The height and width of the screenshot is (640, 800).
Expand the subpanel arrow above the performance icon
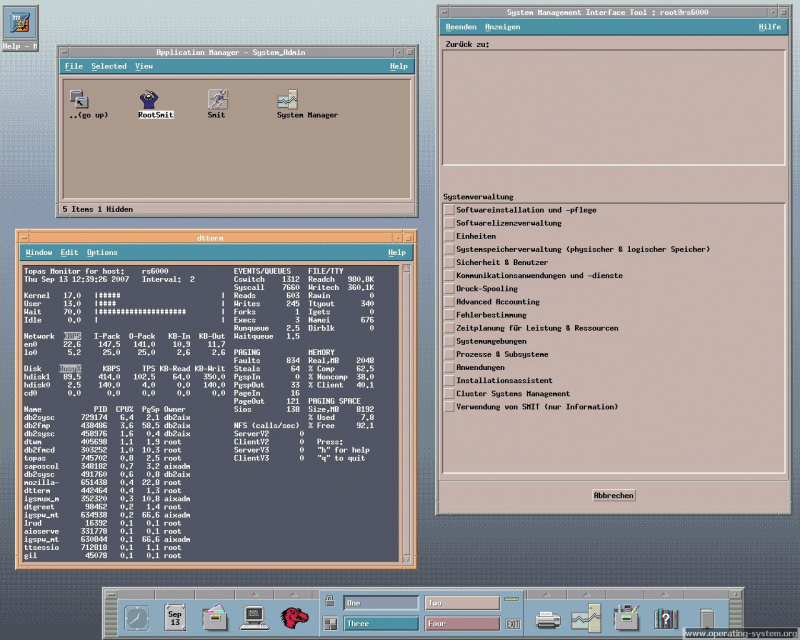click(x=586, y=594)
